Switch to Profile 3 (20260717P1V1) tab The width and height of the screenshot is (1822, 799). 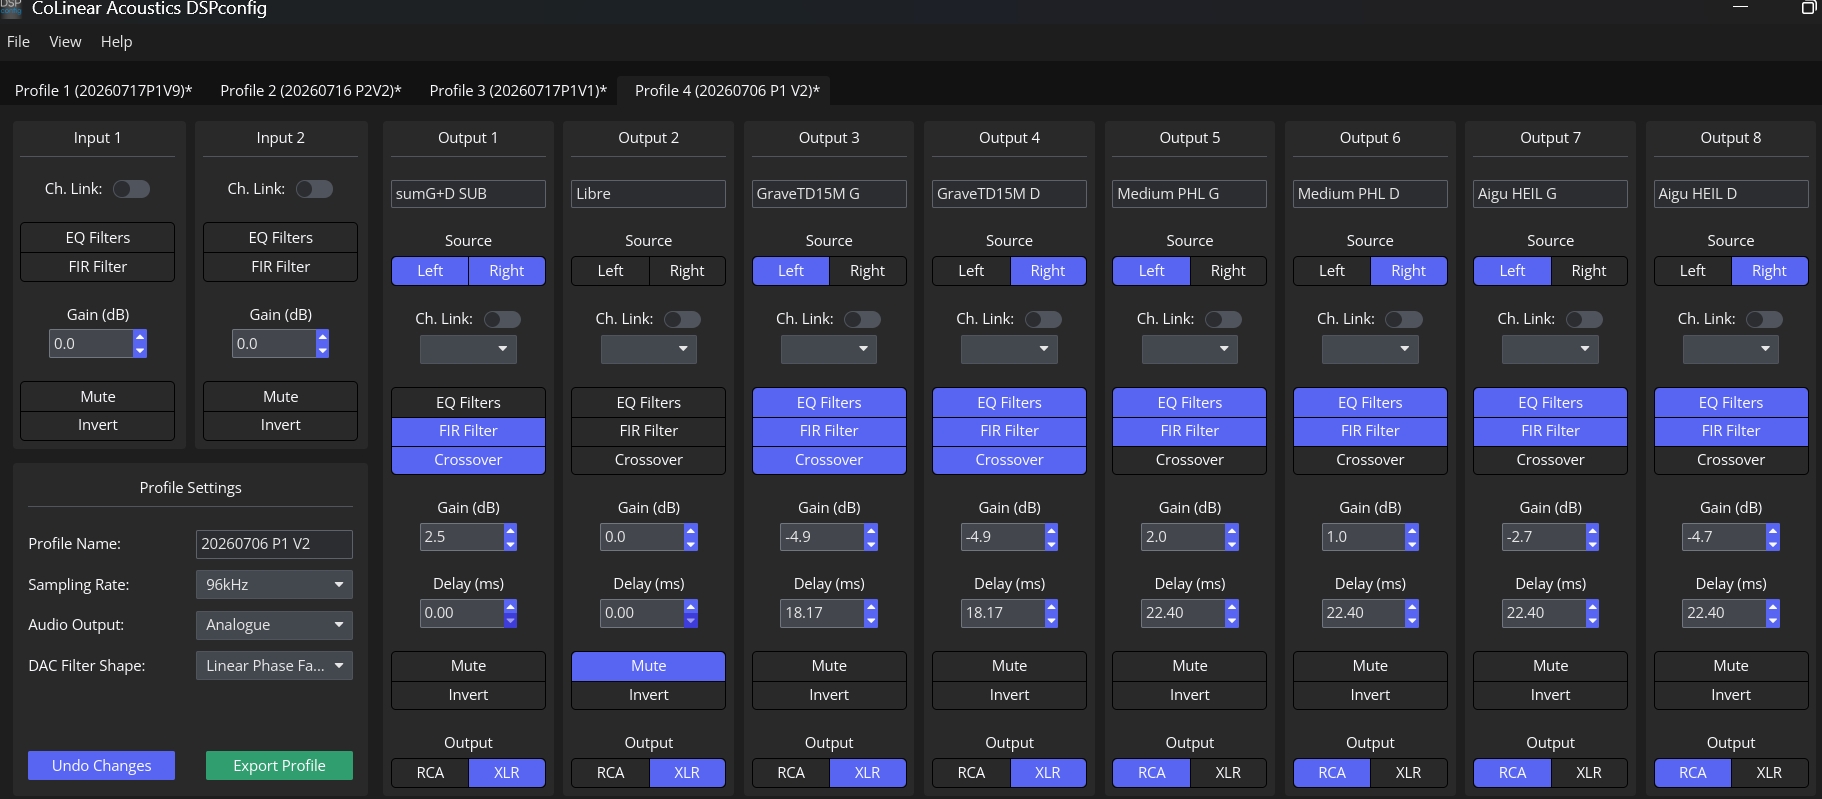pos(518,91)
